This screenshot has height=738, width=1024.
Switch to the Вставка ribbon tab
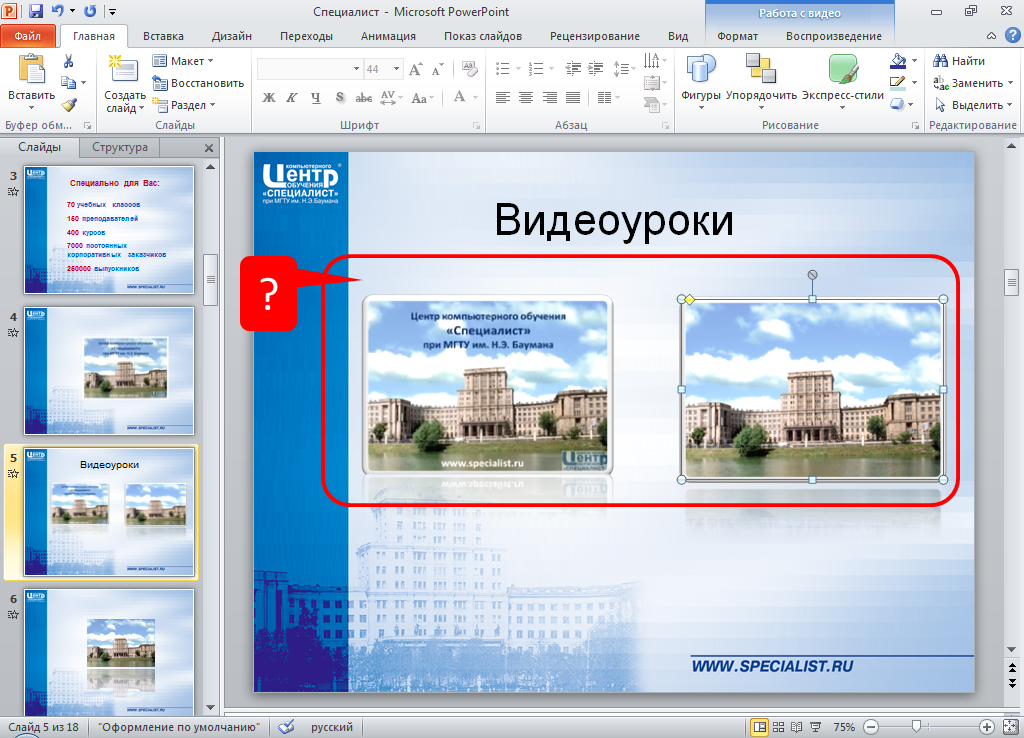(163, 36)
